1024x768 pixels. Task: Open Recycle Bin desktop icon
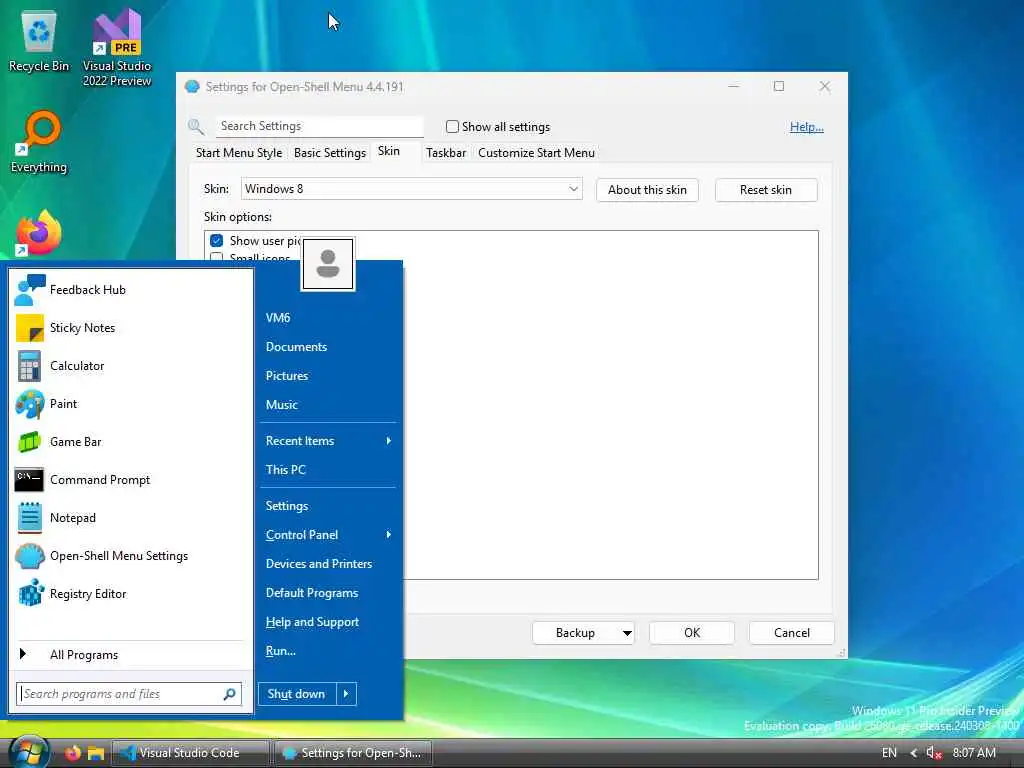coord(39,41)
